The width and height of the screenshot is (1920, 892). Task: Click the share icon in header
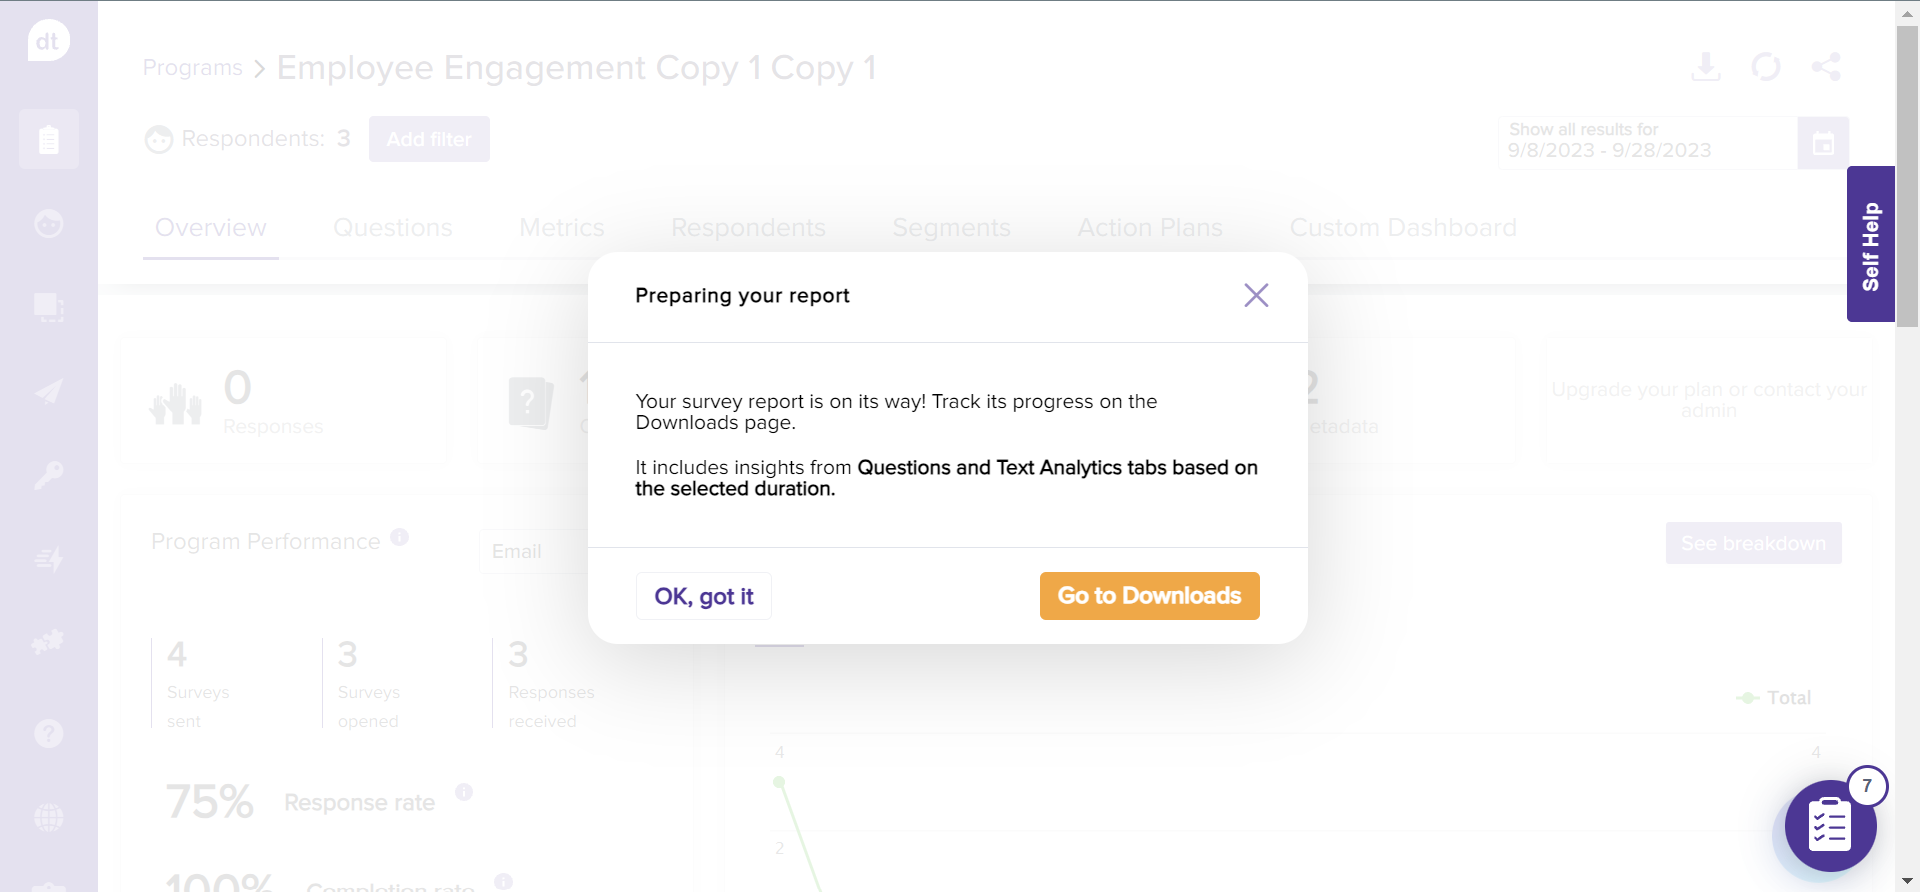point(1826,67)
